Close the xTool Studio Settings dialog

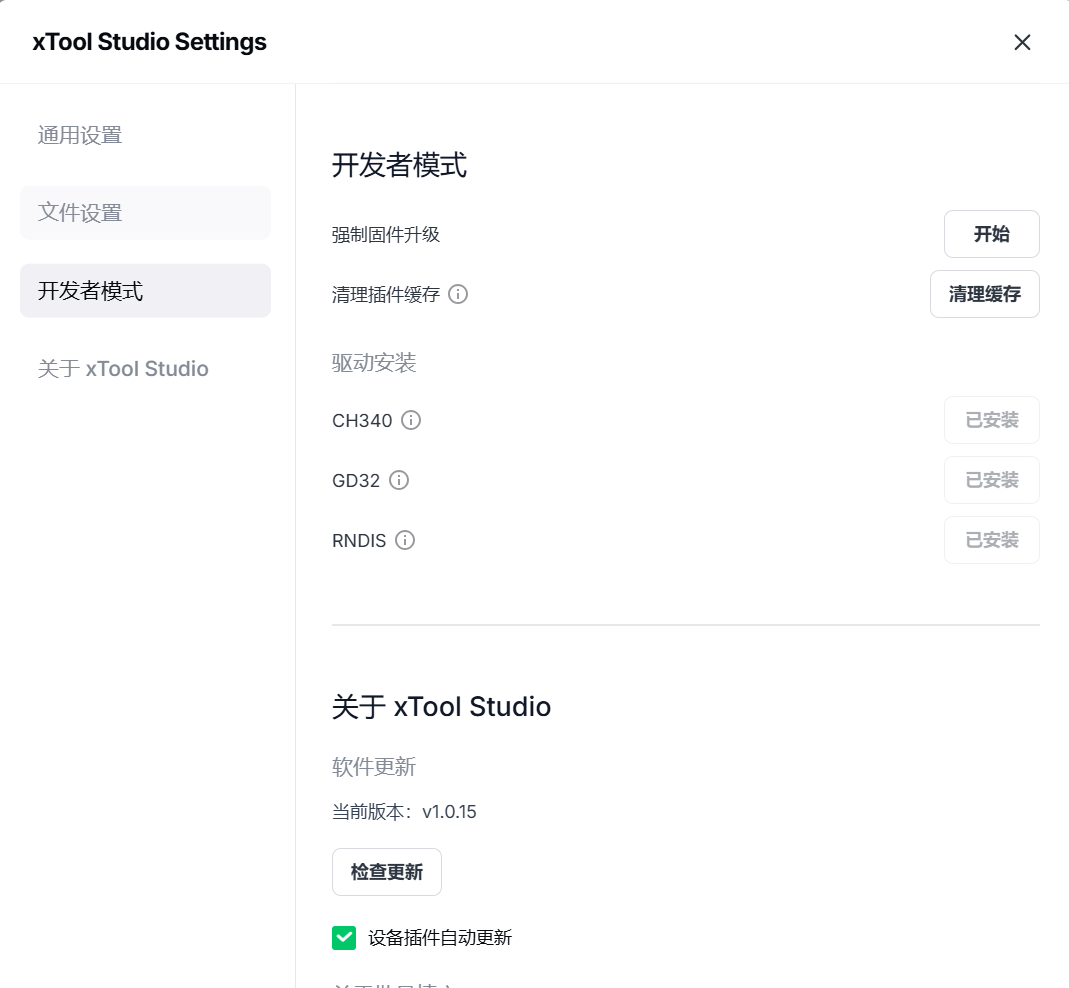(1022, 42)
